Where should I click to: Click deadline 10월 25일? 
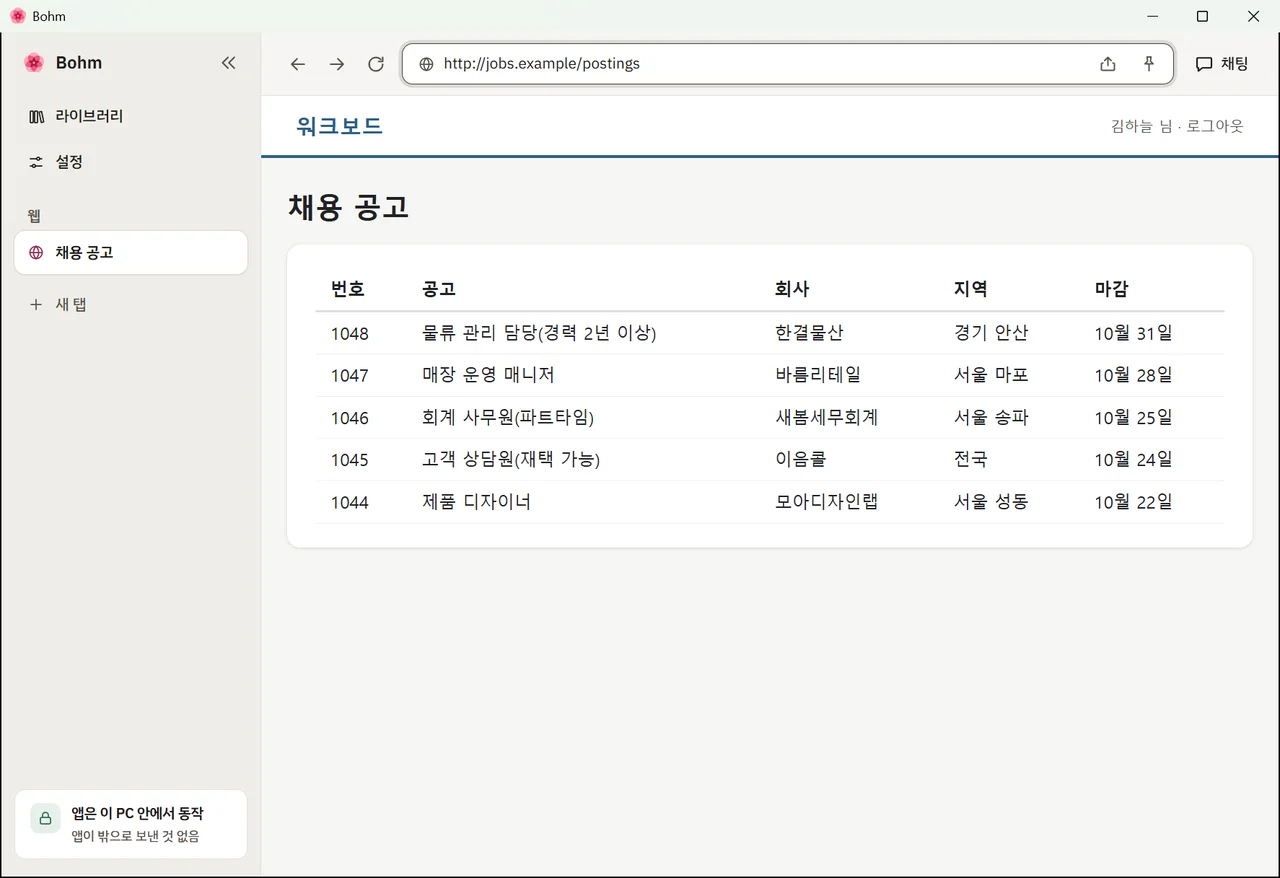(x=1134, y=417)
